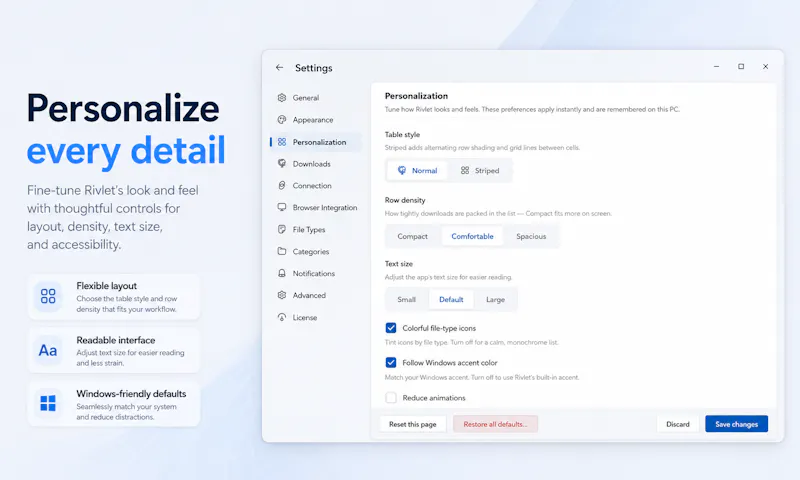Go to Notifications settings
Viewport: 800px width, 480px height.
click(x=315, y=273)
